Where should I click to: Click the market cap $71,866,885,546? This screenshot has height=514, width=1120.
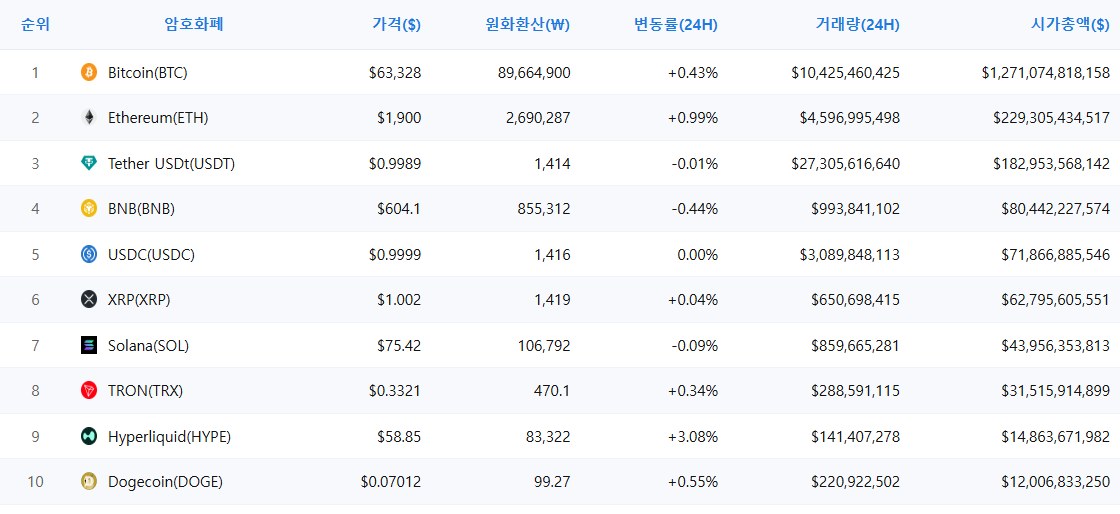[x=1056, y=255]
